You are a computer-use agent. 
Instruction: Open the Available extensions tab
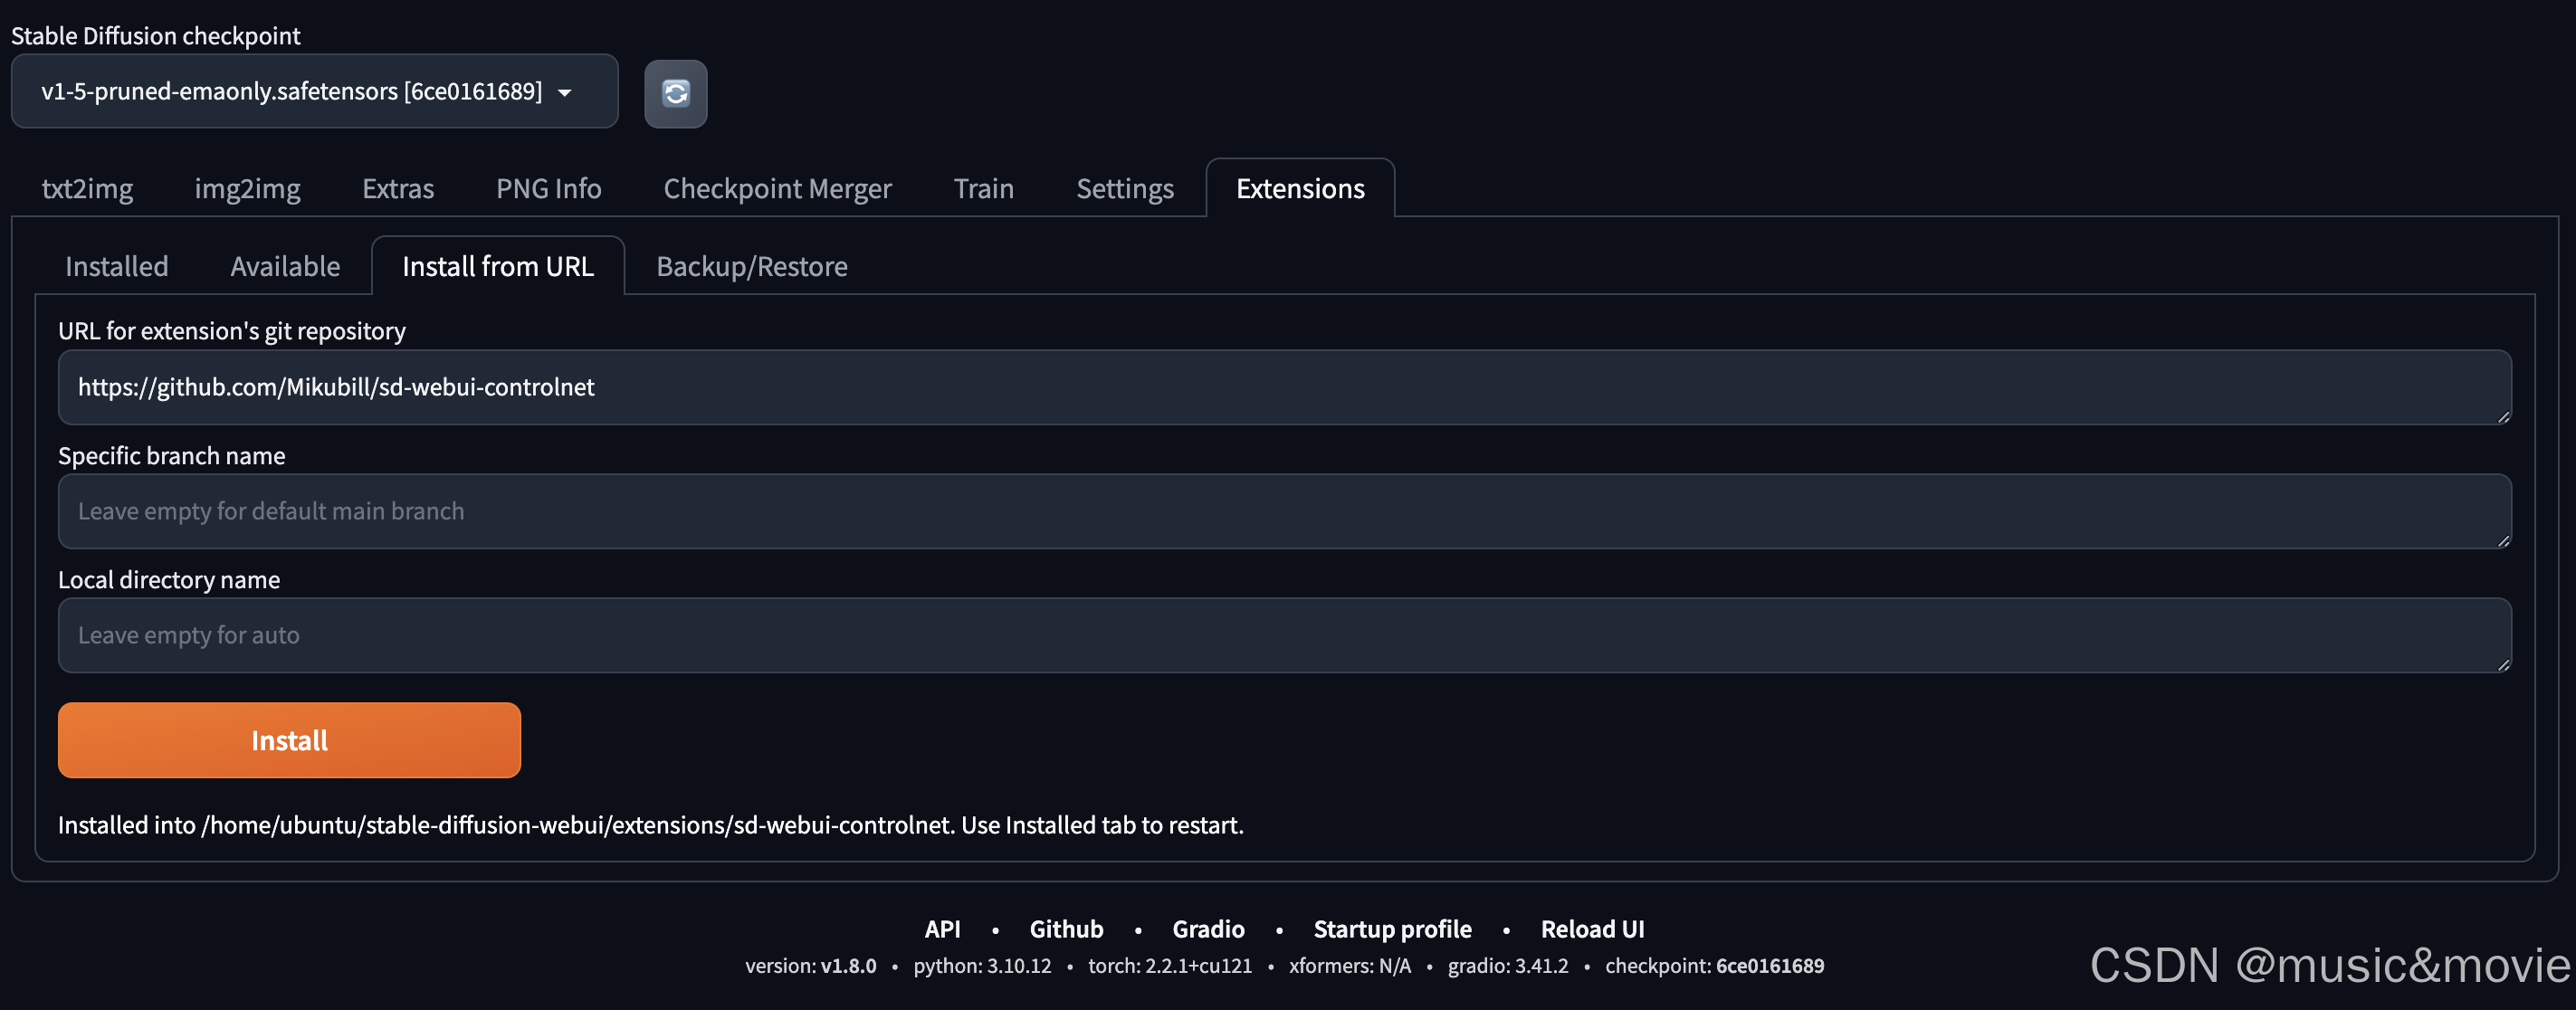pyautogui.click(x=284, y=266)
